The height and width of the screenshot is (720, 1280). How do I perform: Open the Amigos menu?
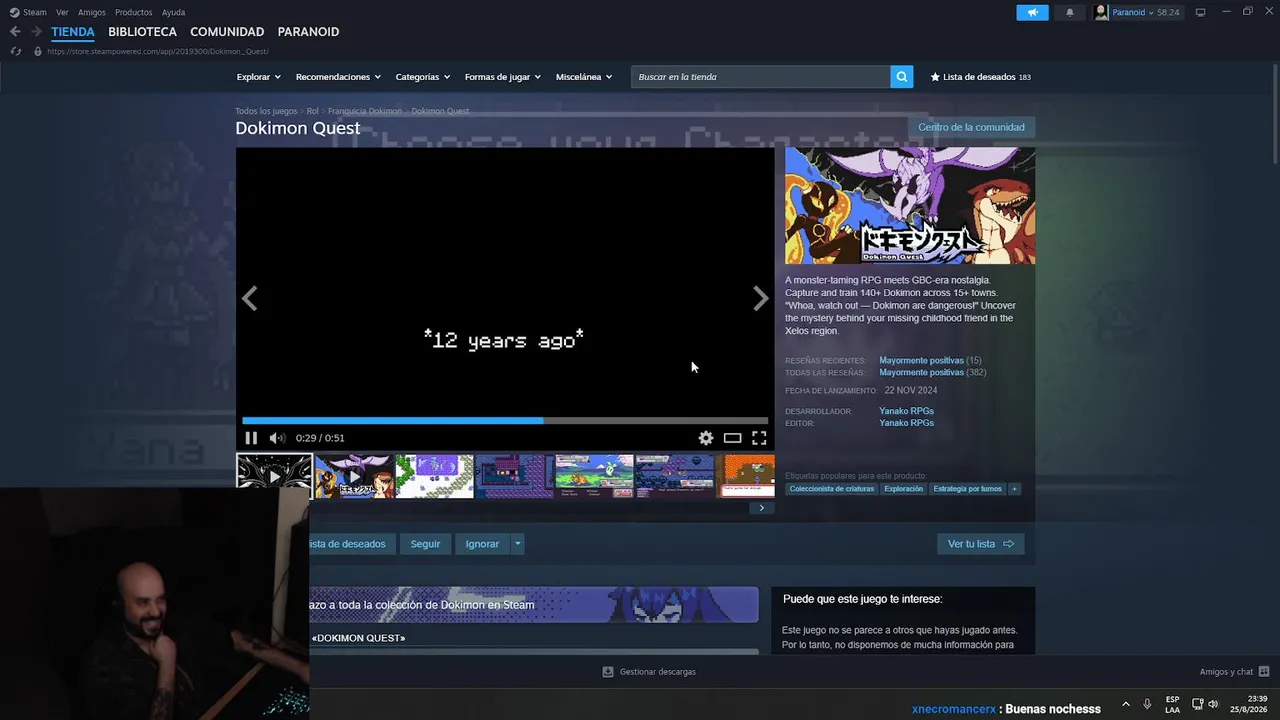pyautogui.click(x=92, y=12)
